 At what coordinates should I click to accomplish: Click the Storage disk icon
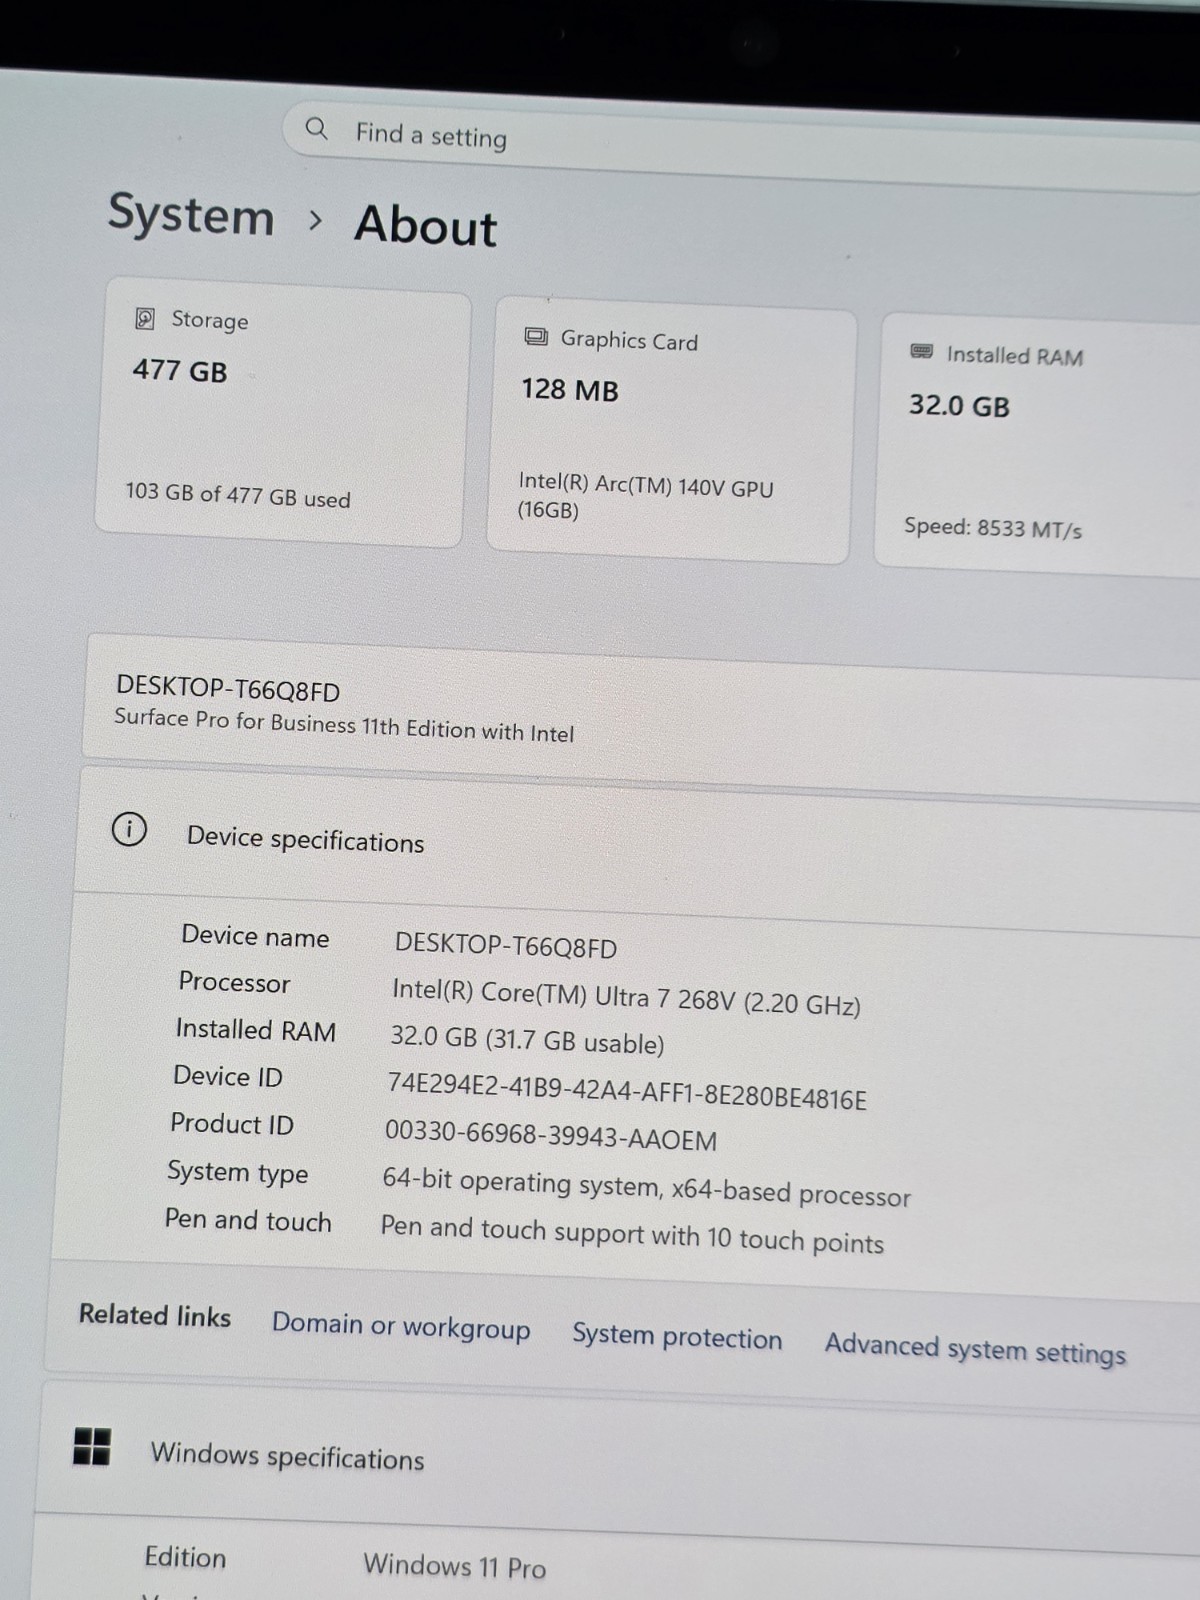click(x=145, y=318)
